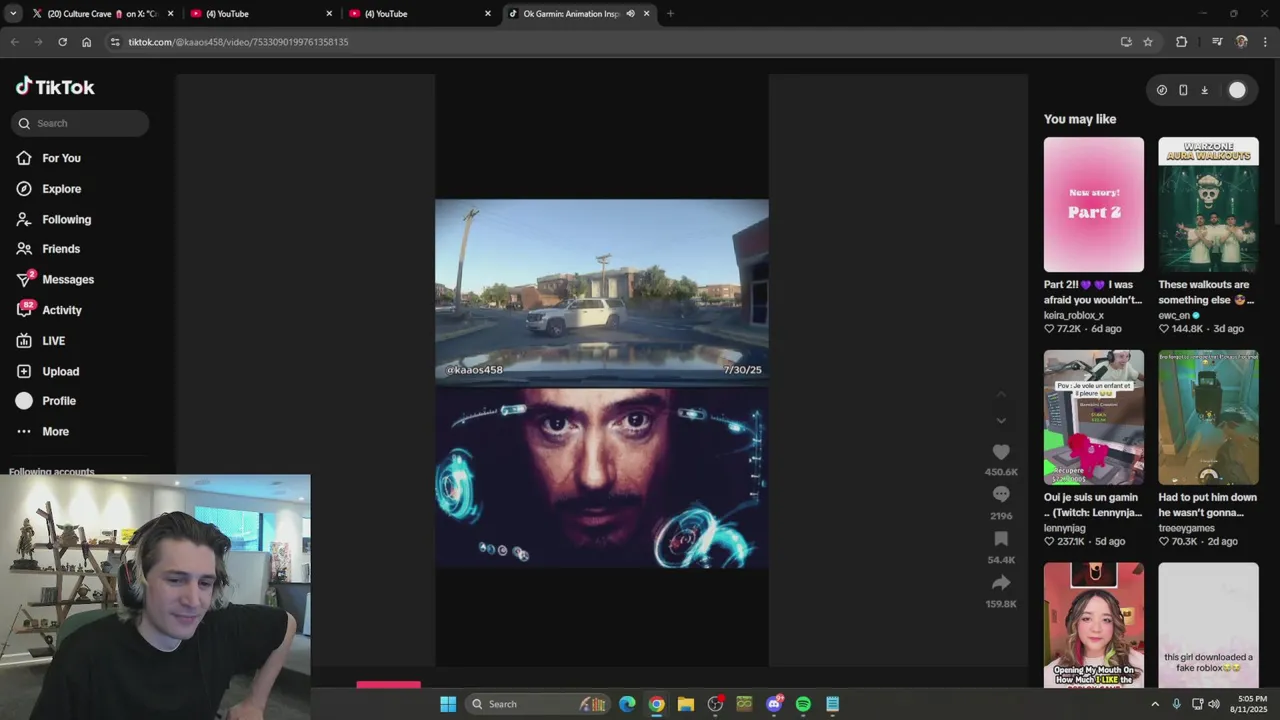Open the 'New story! Part 2' video thumbnail
This screenshot has height=720, width=1280.
[x=1094, y=205]
